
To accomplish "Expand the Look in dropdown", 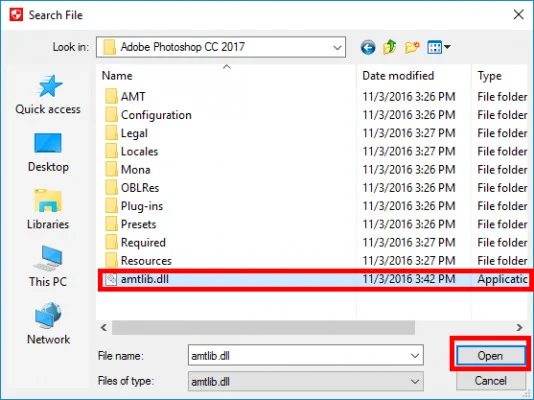I will tap(337, 47).
